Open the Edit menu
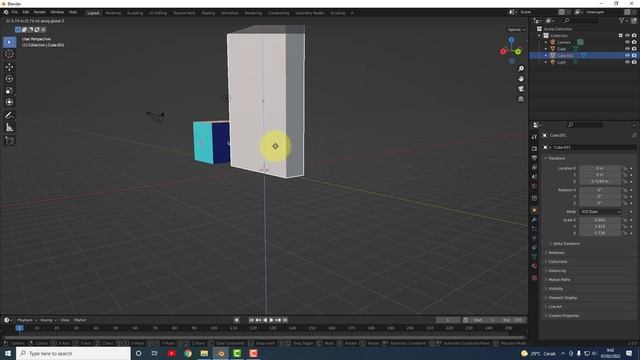Screen dimensions: 640x360 coord(26,12)
